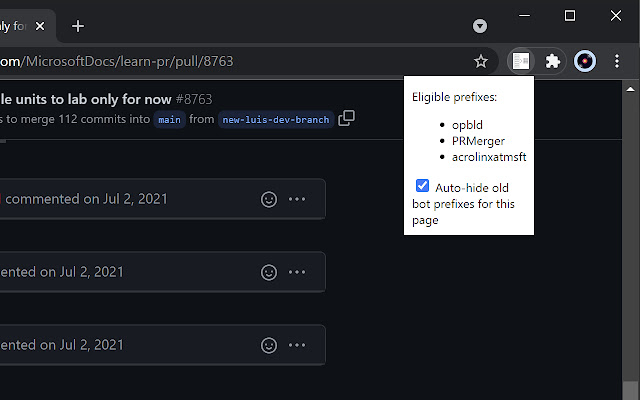Add reaction to second Jul 2 comment
Image resolution: width=640 pixels, height=400 pixels.
(269, 272)
